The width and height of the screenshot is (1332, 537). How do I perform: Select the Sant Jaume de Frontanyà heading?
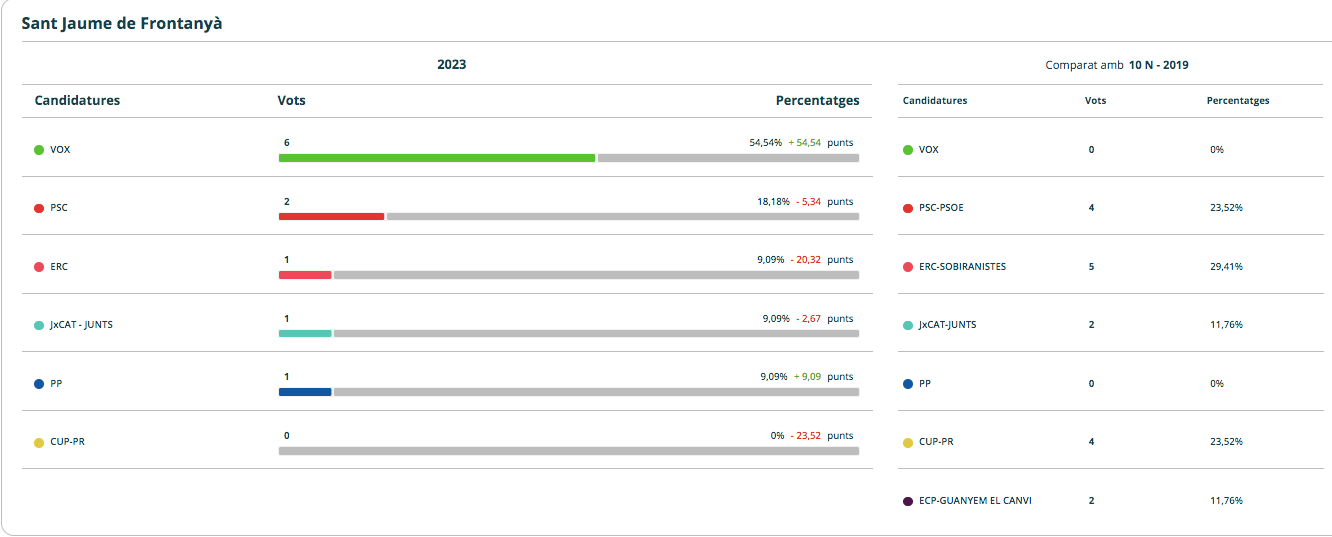point(122,23)
